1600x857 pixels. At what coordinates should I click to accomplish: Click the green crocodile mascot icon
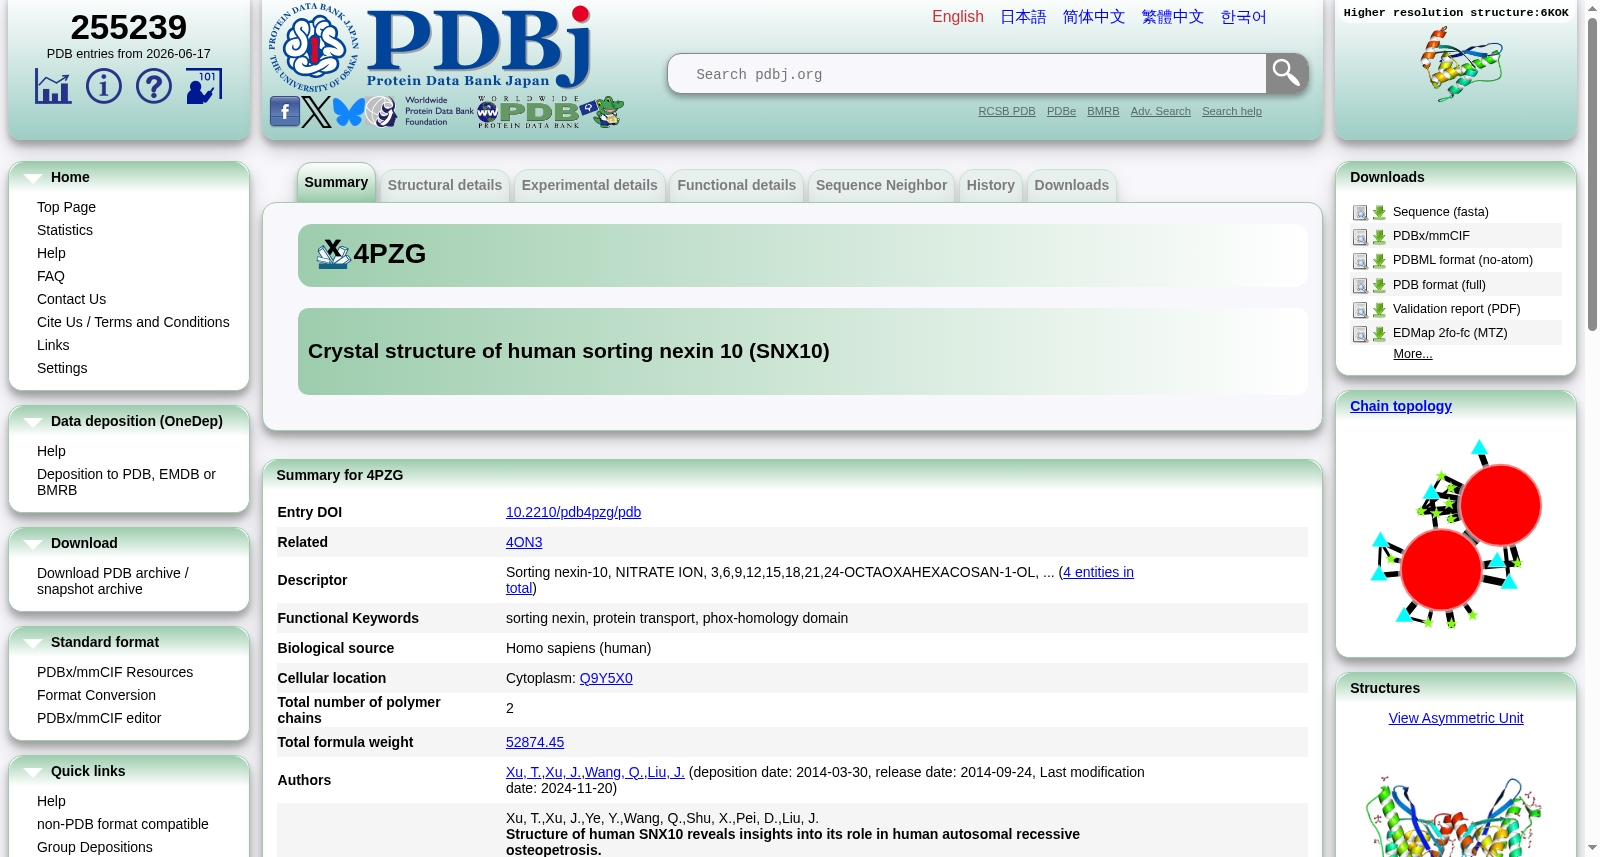click(x=605, y=112)
